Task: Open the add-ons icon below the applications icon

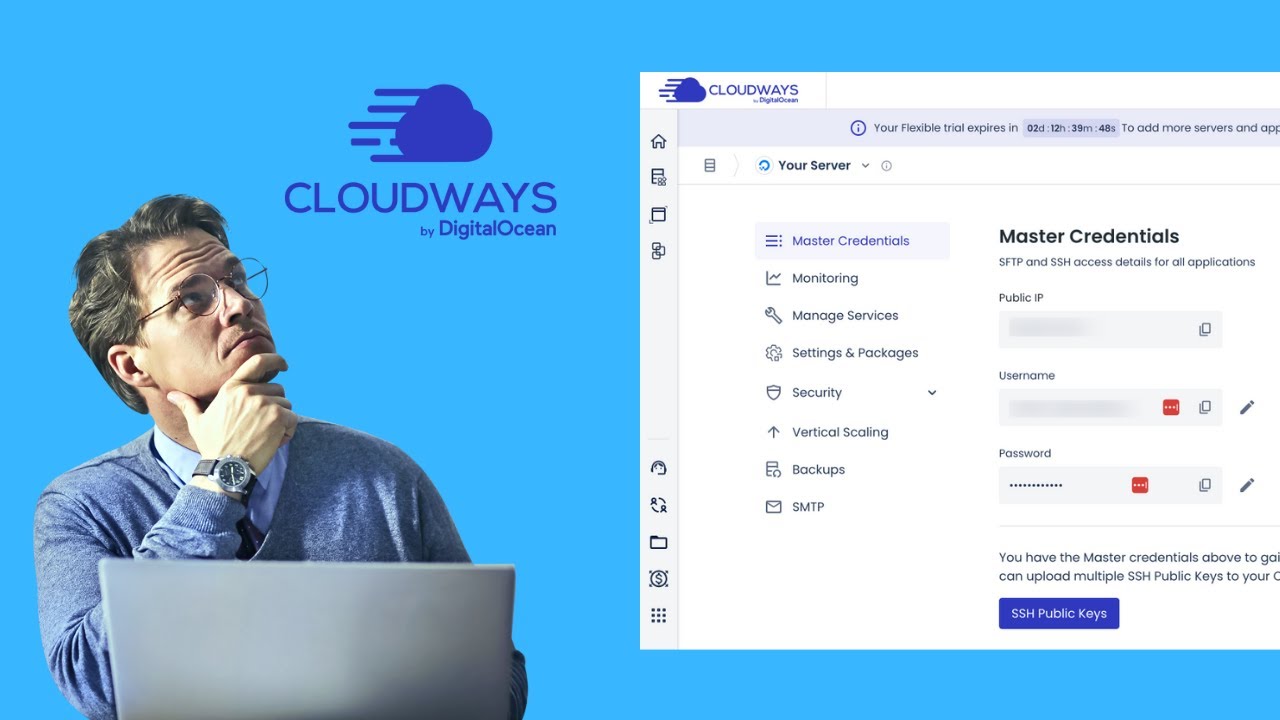Action: (658, 251)
